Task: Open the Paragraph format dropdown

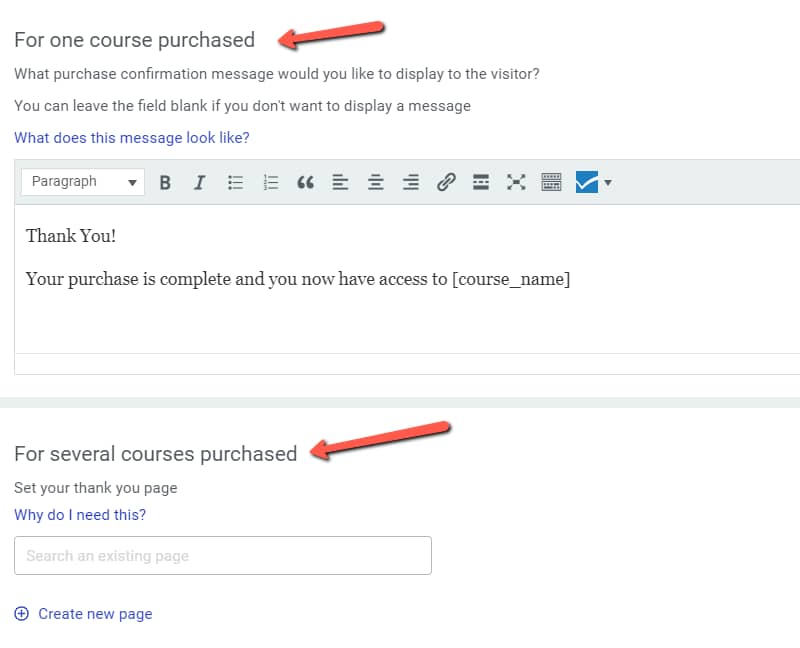Action: point(83,182)
